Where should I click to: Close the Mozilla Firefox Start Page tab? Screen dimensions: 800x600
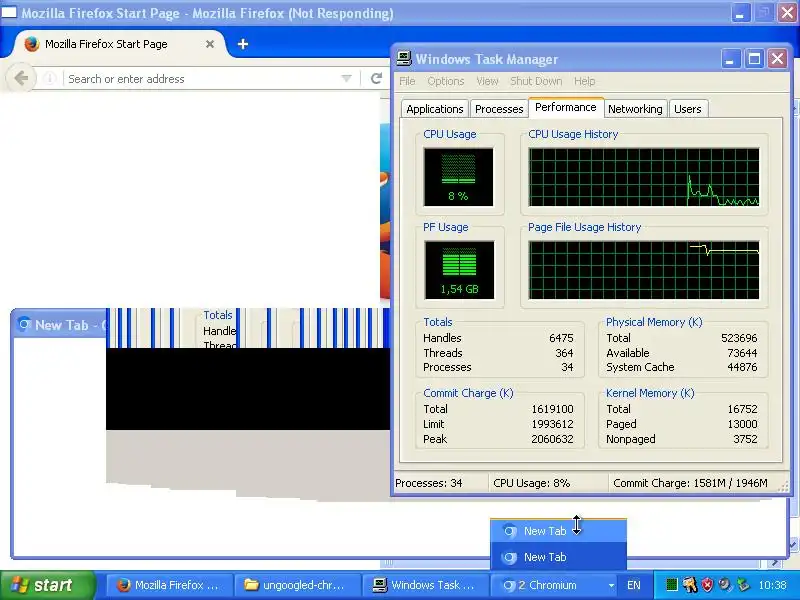tap(210, 44)
